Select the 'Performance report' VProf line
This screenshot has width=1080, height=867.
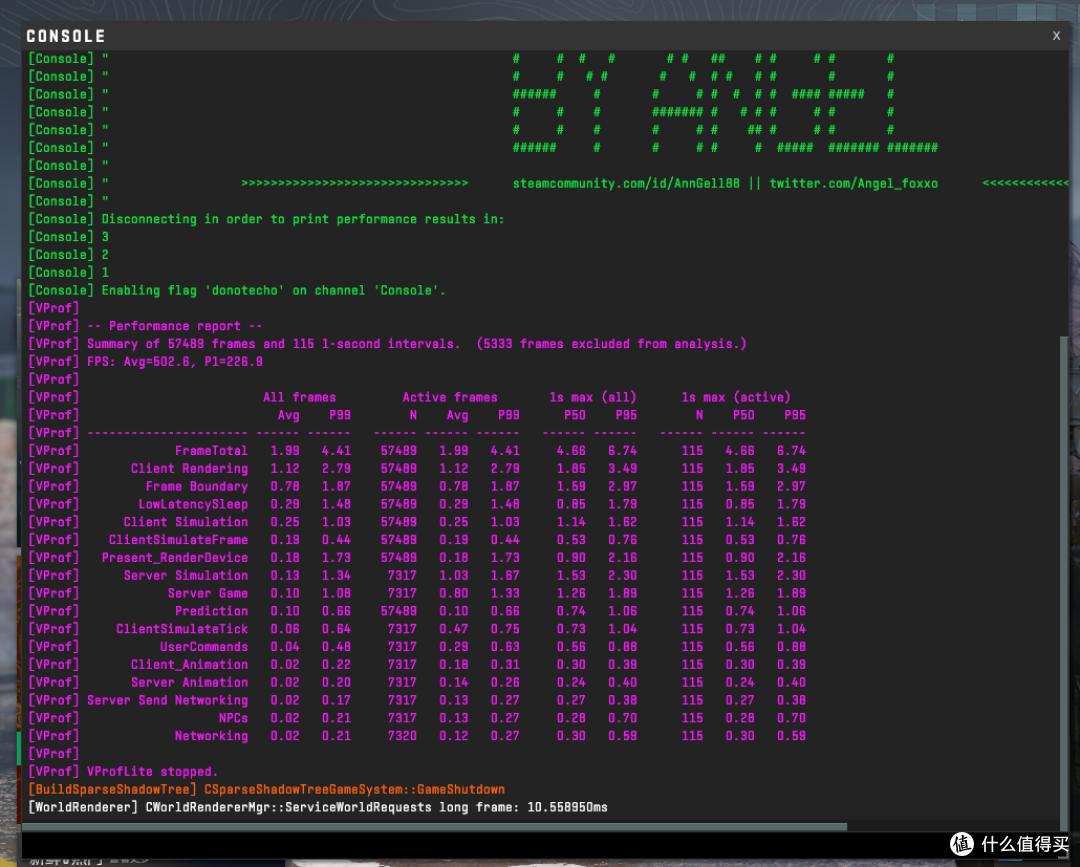tap(145, 326)
